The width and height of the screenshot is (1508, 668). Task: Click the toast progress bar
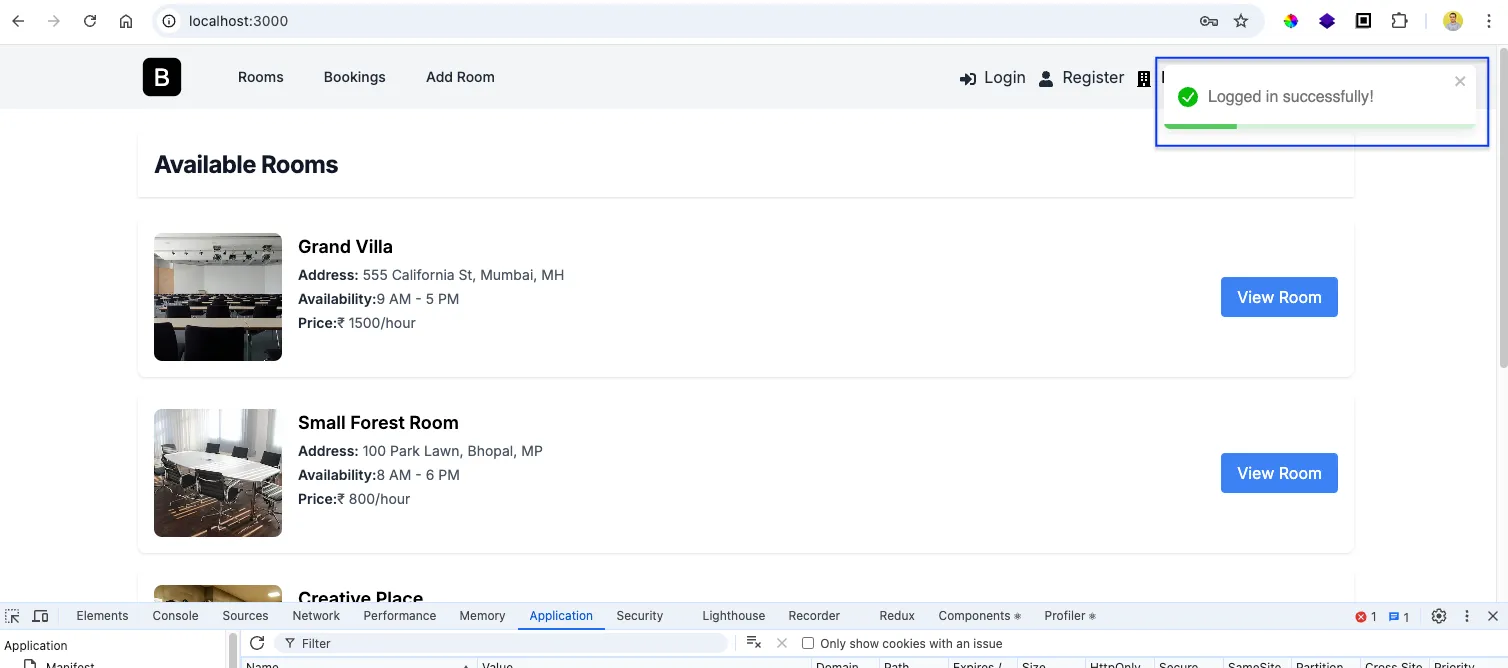click(1319, 126)
